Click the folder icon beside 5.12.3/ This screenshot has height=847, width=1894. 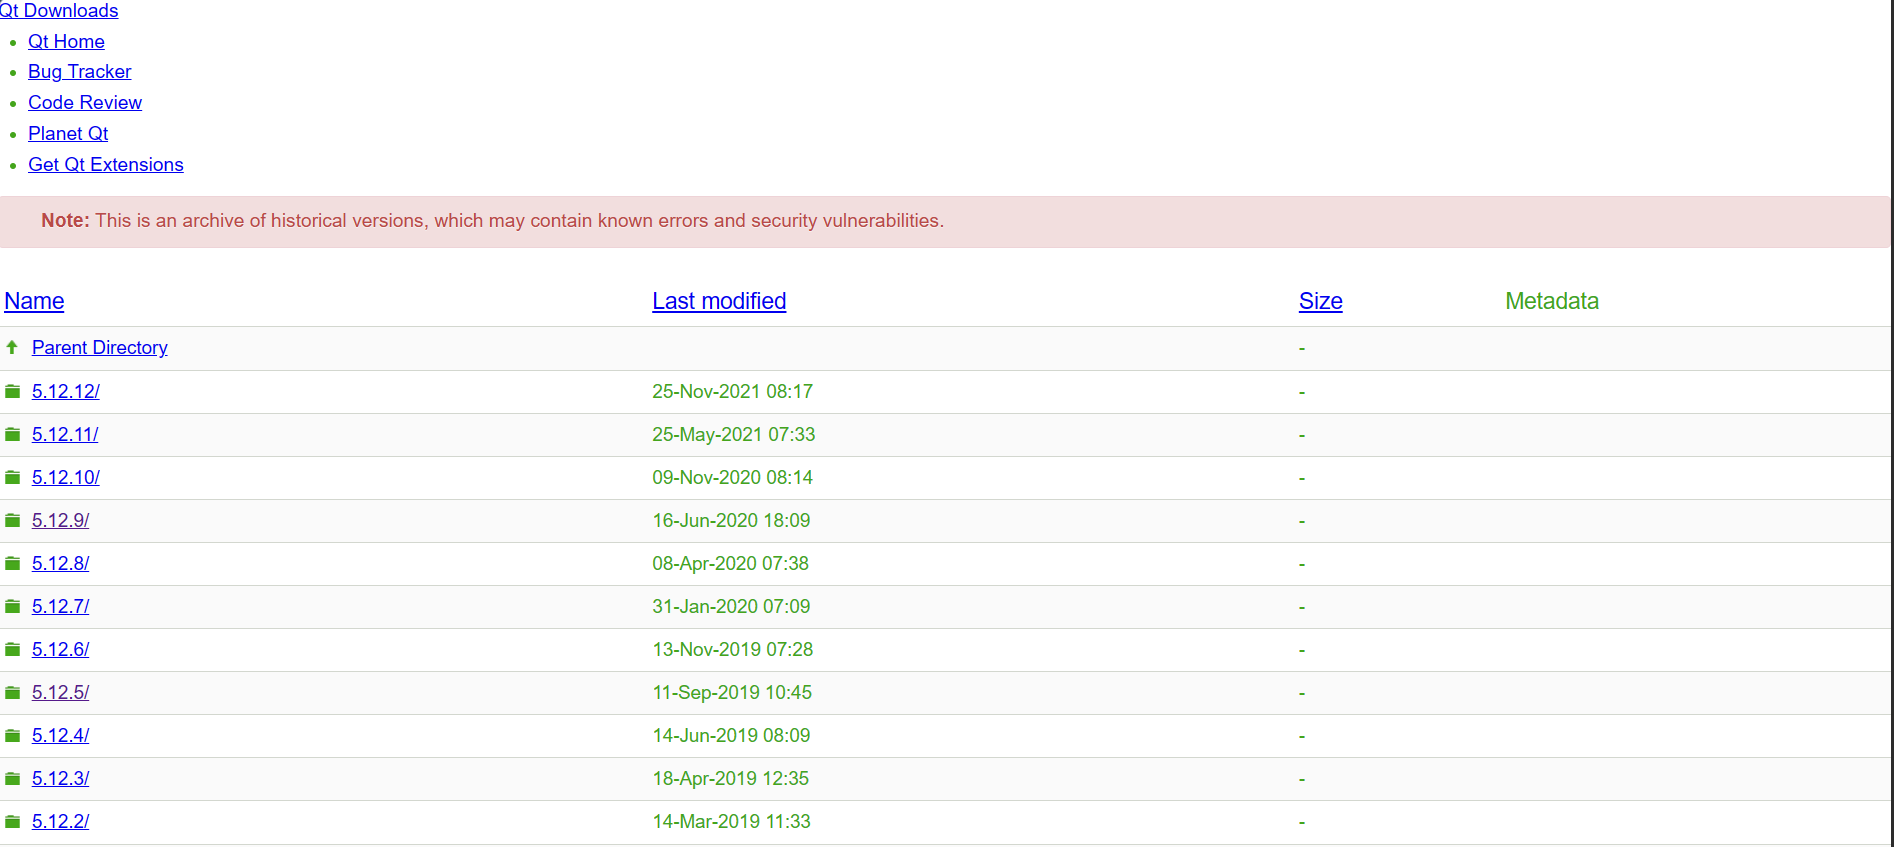[x=12, y=778]
